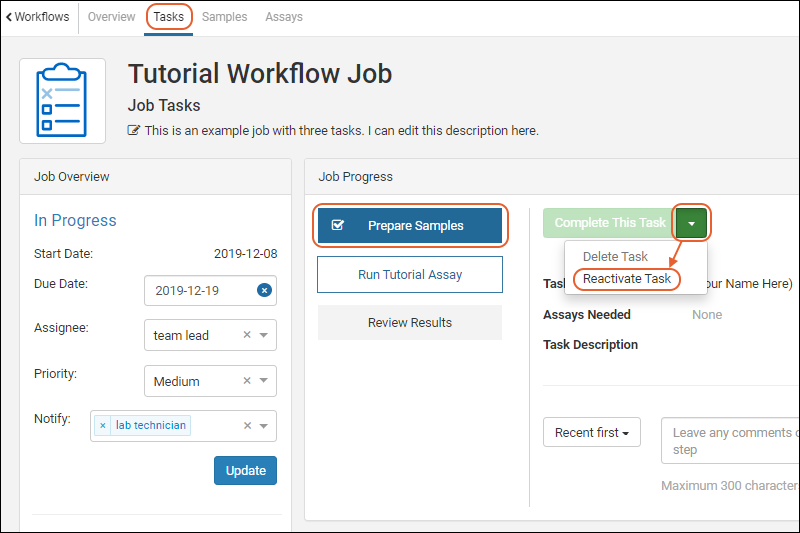Select the Run Tutorial Assay task

[410, 274]
